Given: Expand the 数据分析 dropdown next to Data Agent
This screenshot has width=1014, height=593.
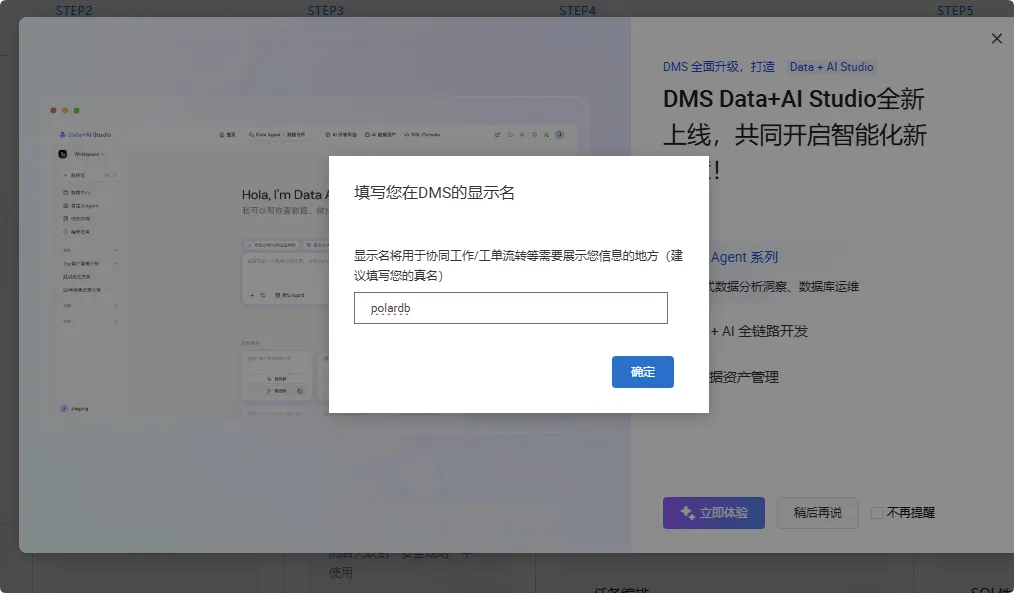Looking at the screenshot, I should pos(296,134).
